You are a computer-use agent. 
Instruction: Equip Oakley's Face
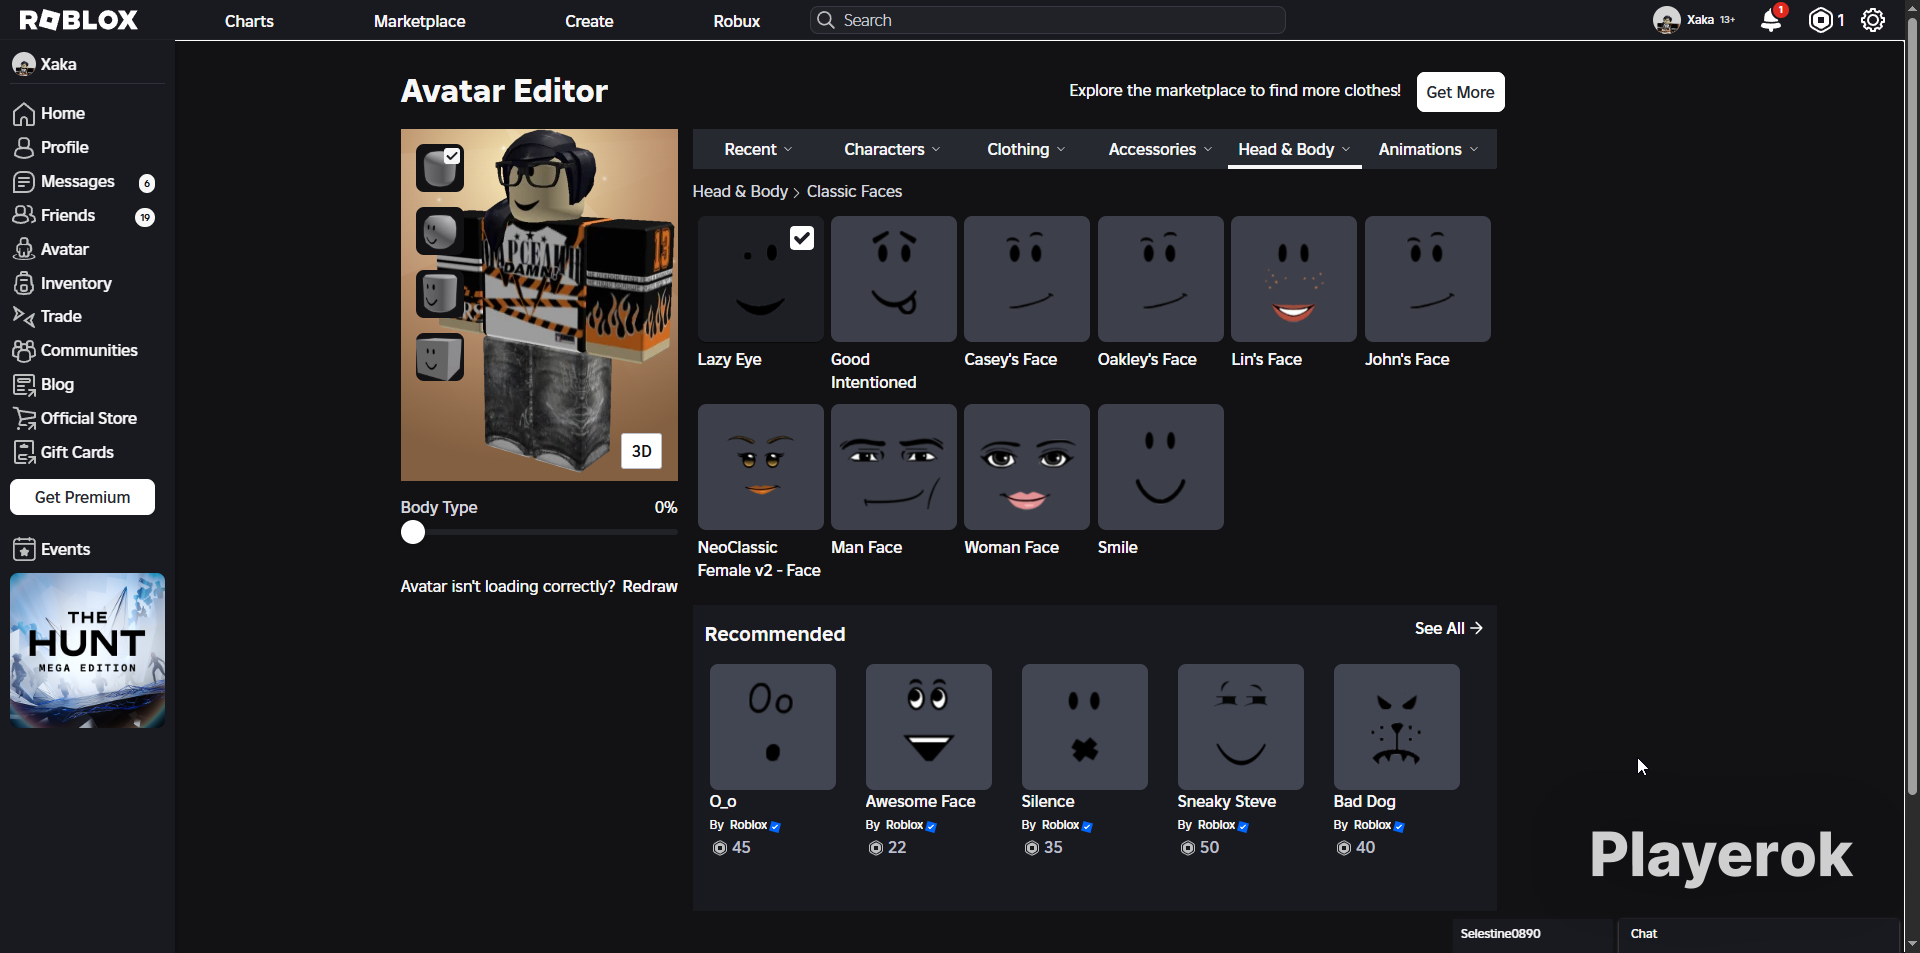point(1161,279)
